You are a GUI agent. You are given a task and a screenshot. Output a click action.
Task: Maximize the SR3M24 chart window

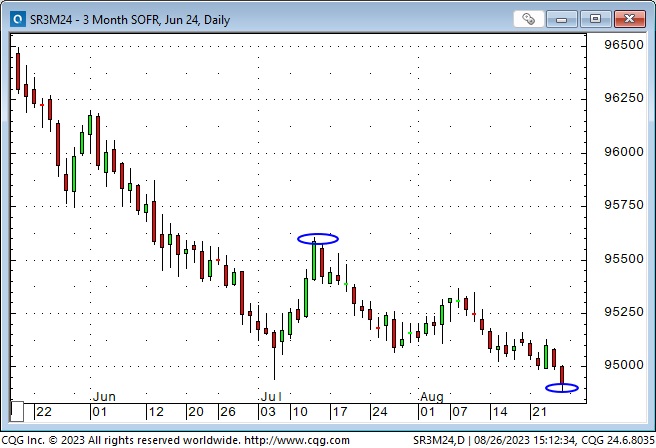(595, 19)
